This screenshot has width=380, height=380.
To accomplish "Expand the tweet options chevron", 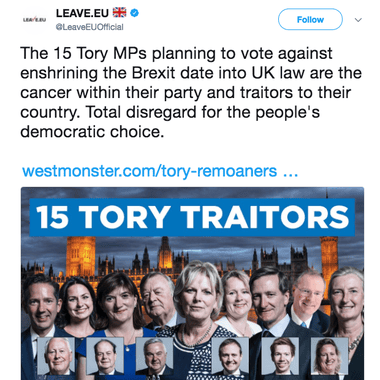I will [358, 20].
